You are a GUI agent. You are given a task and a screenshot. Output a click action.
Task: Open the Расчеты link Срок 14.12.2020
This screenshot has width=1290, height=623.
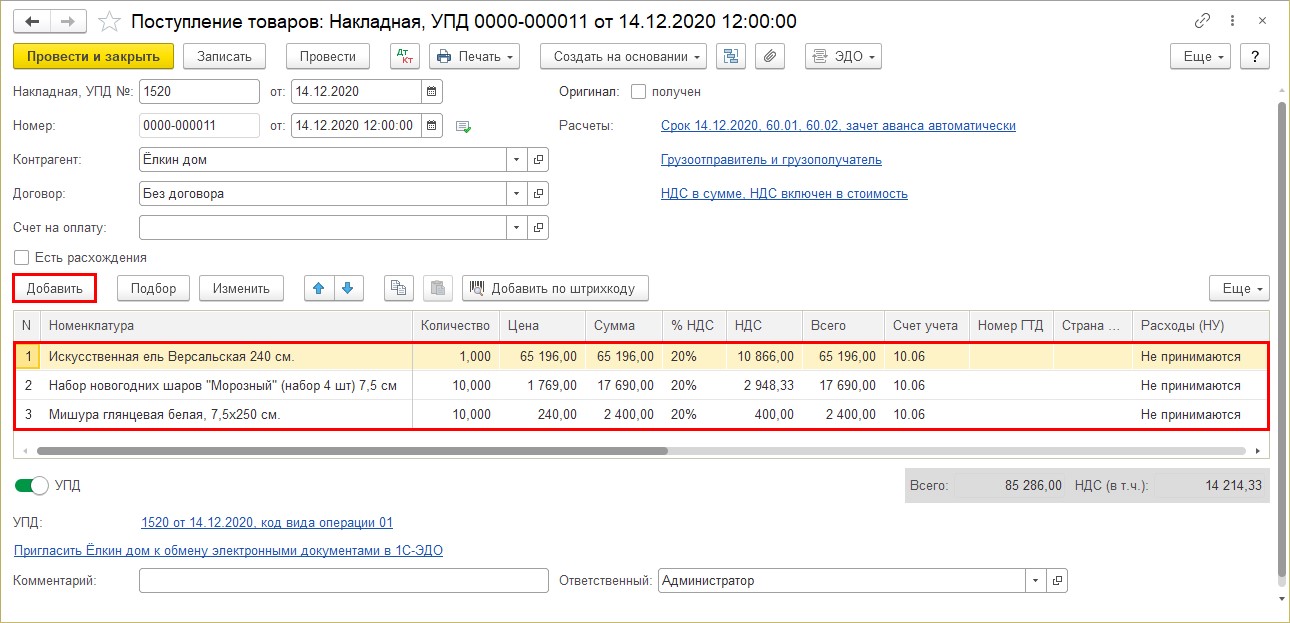(838, 126)
